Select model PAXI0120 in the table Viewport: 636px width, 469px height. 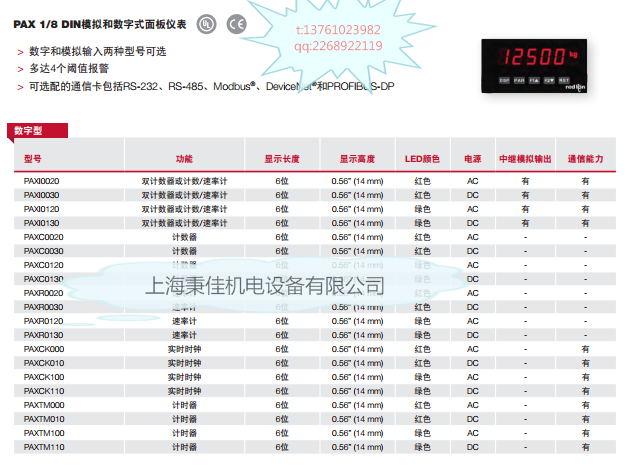coord(41,209)
